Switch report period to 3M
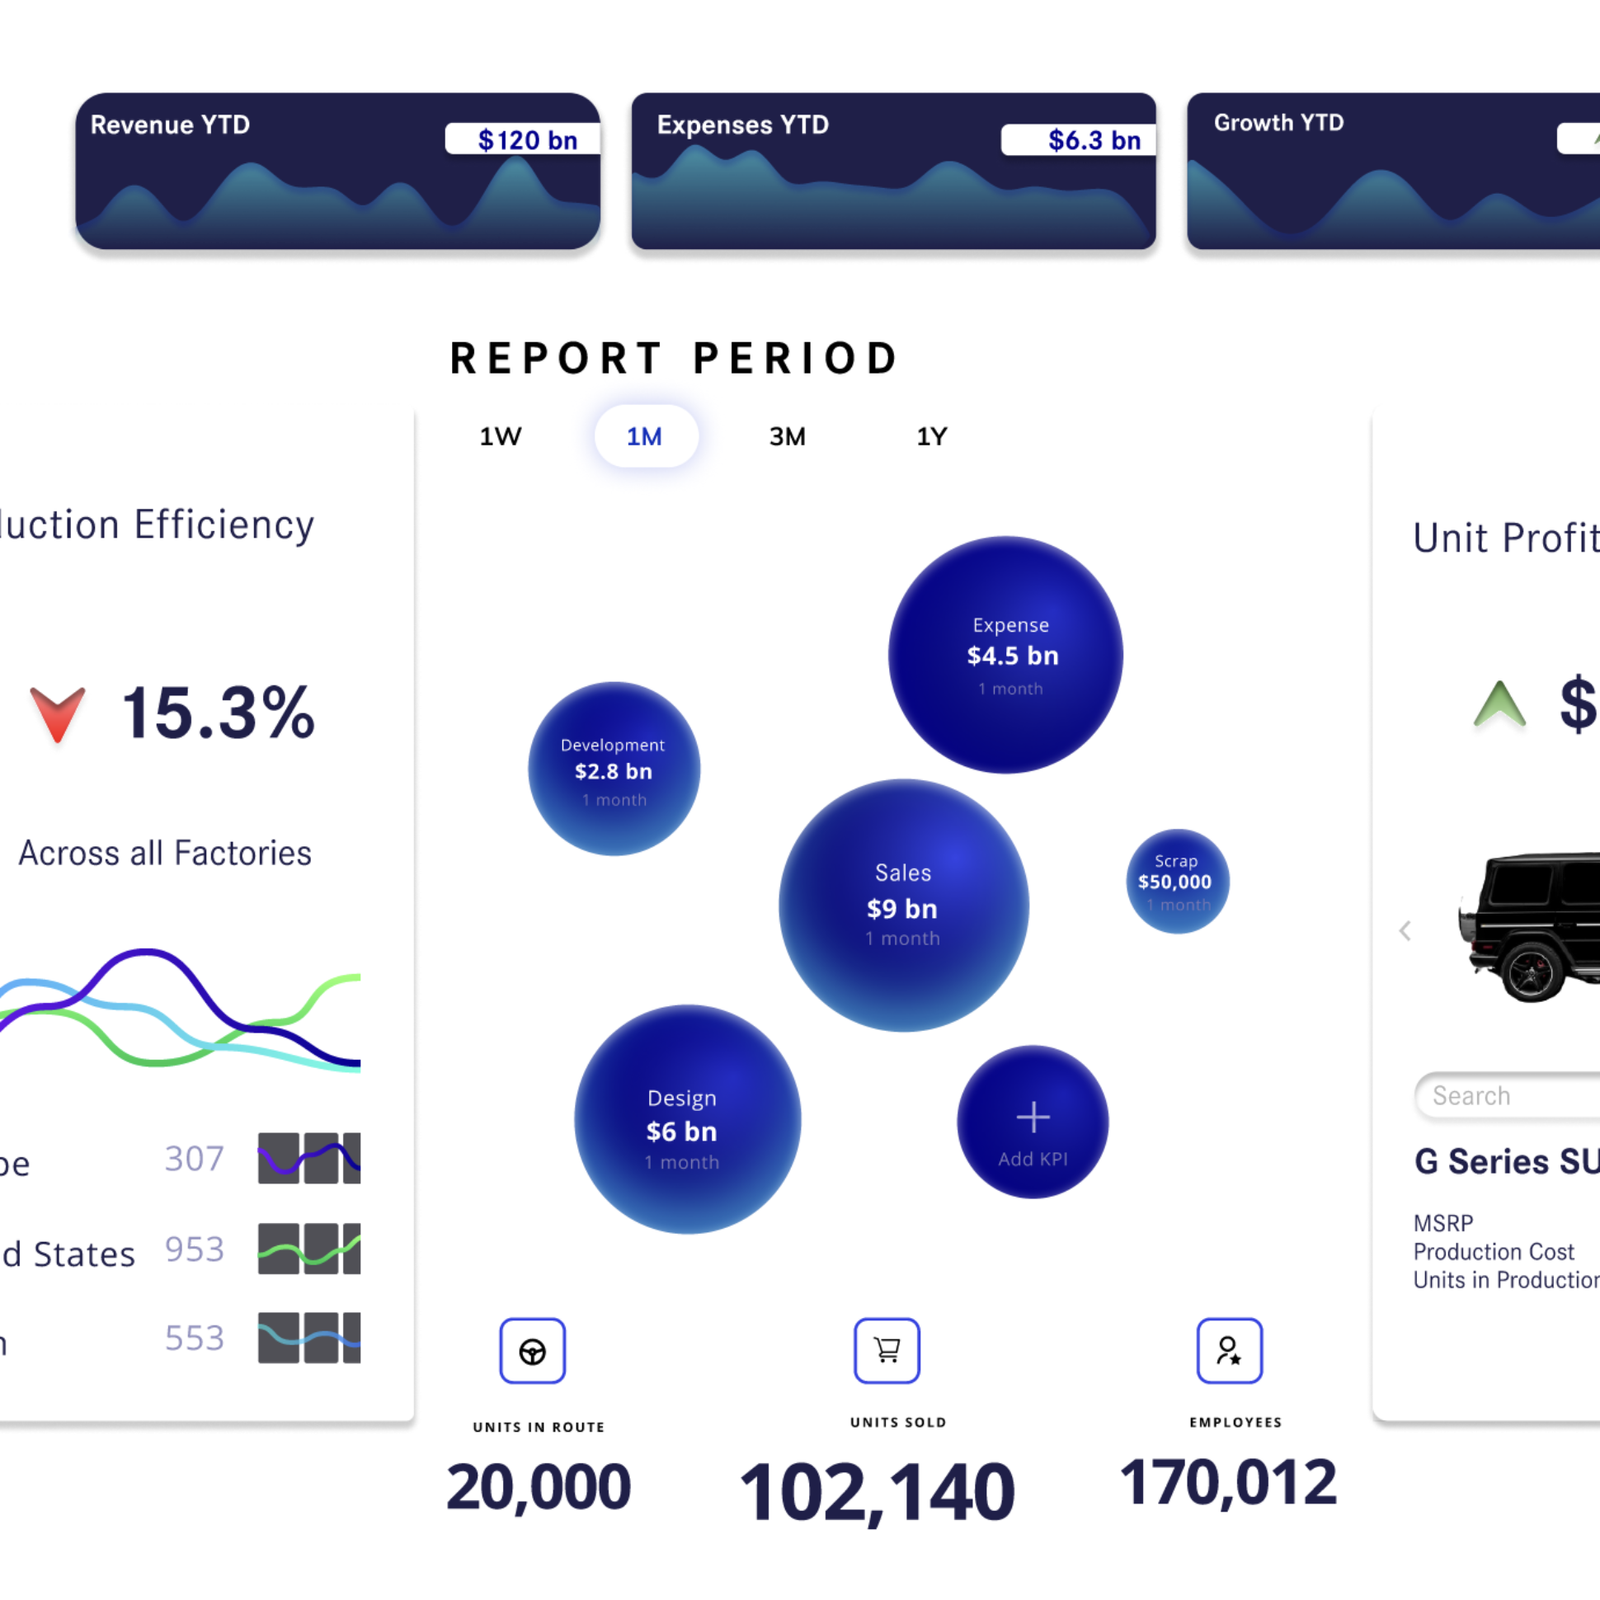The height and width of the screenshot is (1600, 1600). click(x=787, y=437)
